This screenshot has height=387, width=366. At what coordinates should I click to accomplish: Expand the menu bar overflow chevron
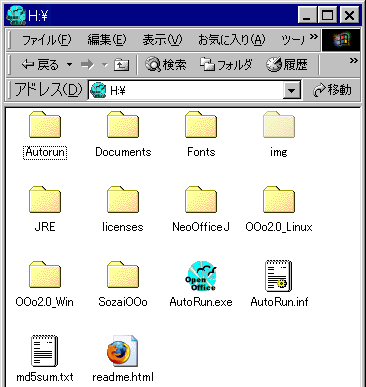[313, 37]
